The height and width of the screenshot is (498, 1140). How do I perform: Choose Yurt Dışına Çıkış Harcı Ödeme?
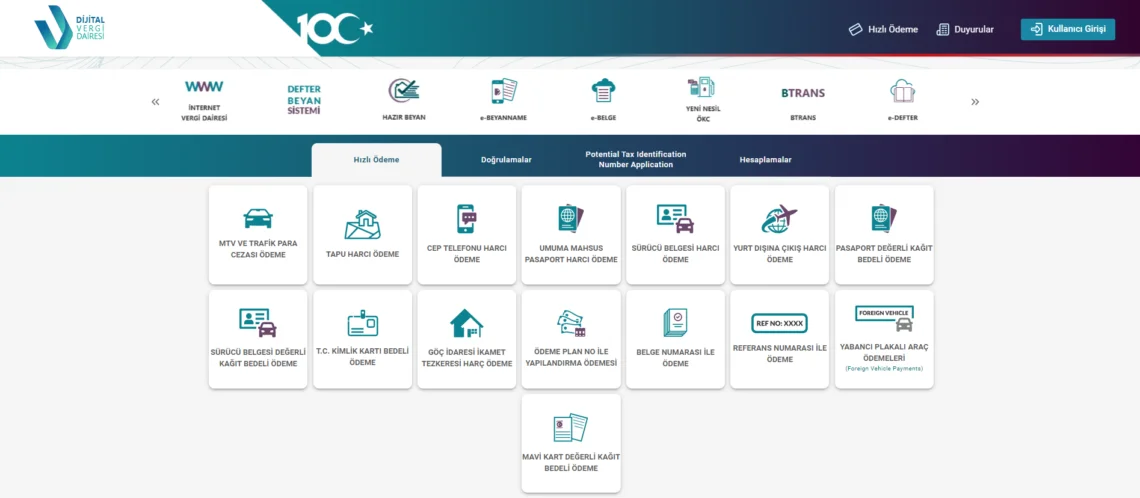779,235
